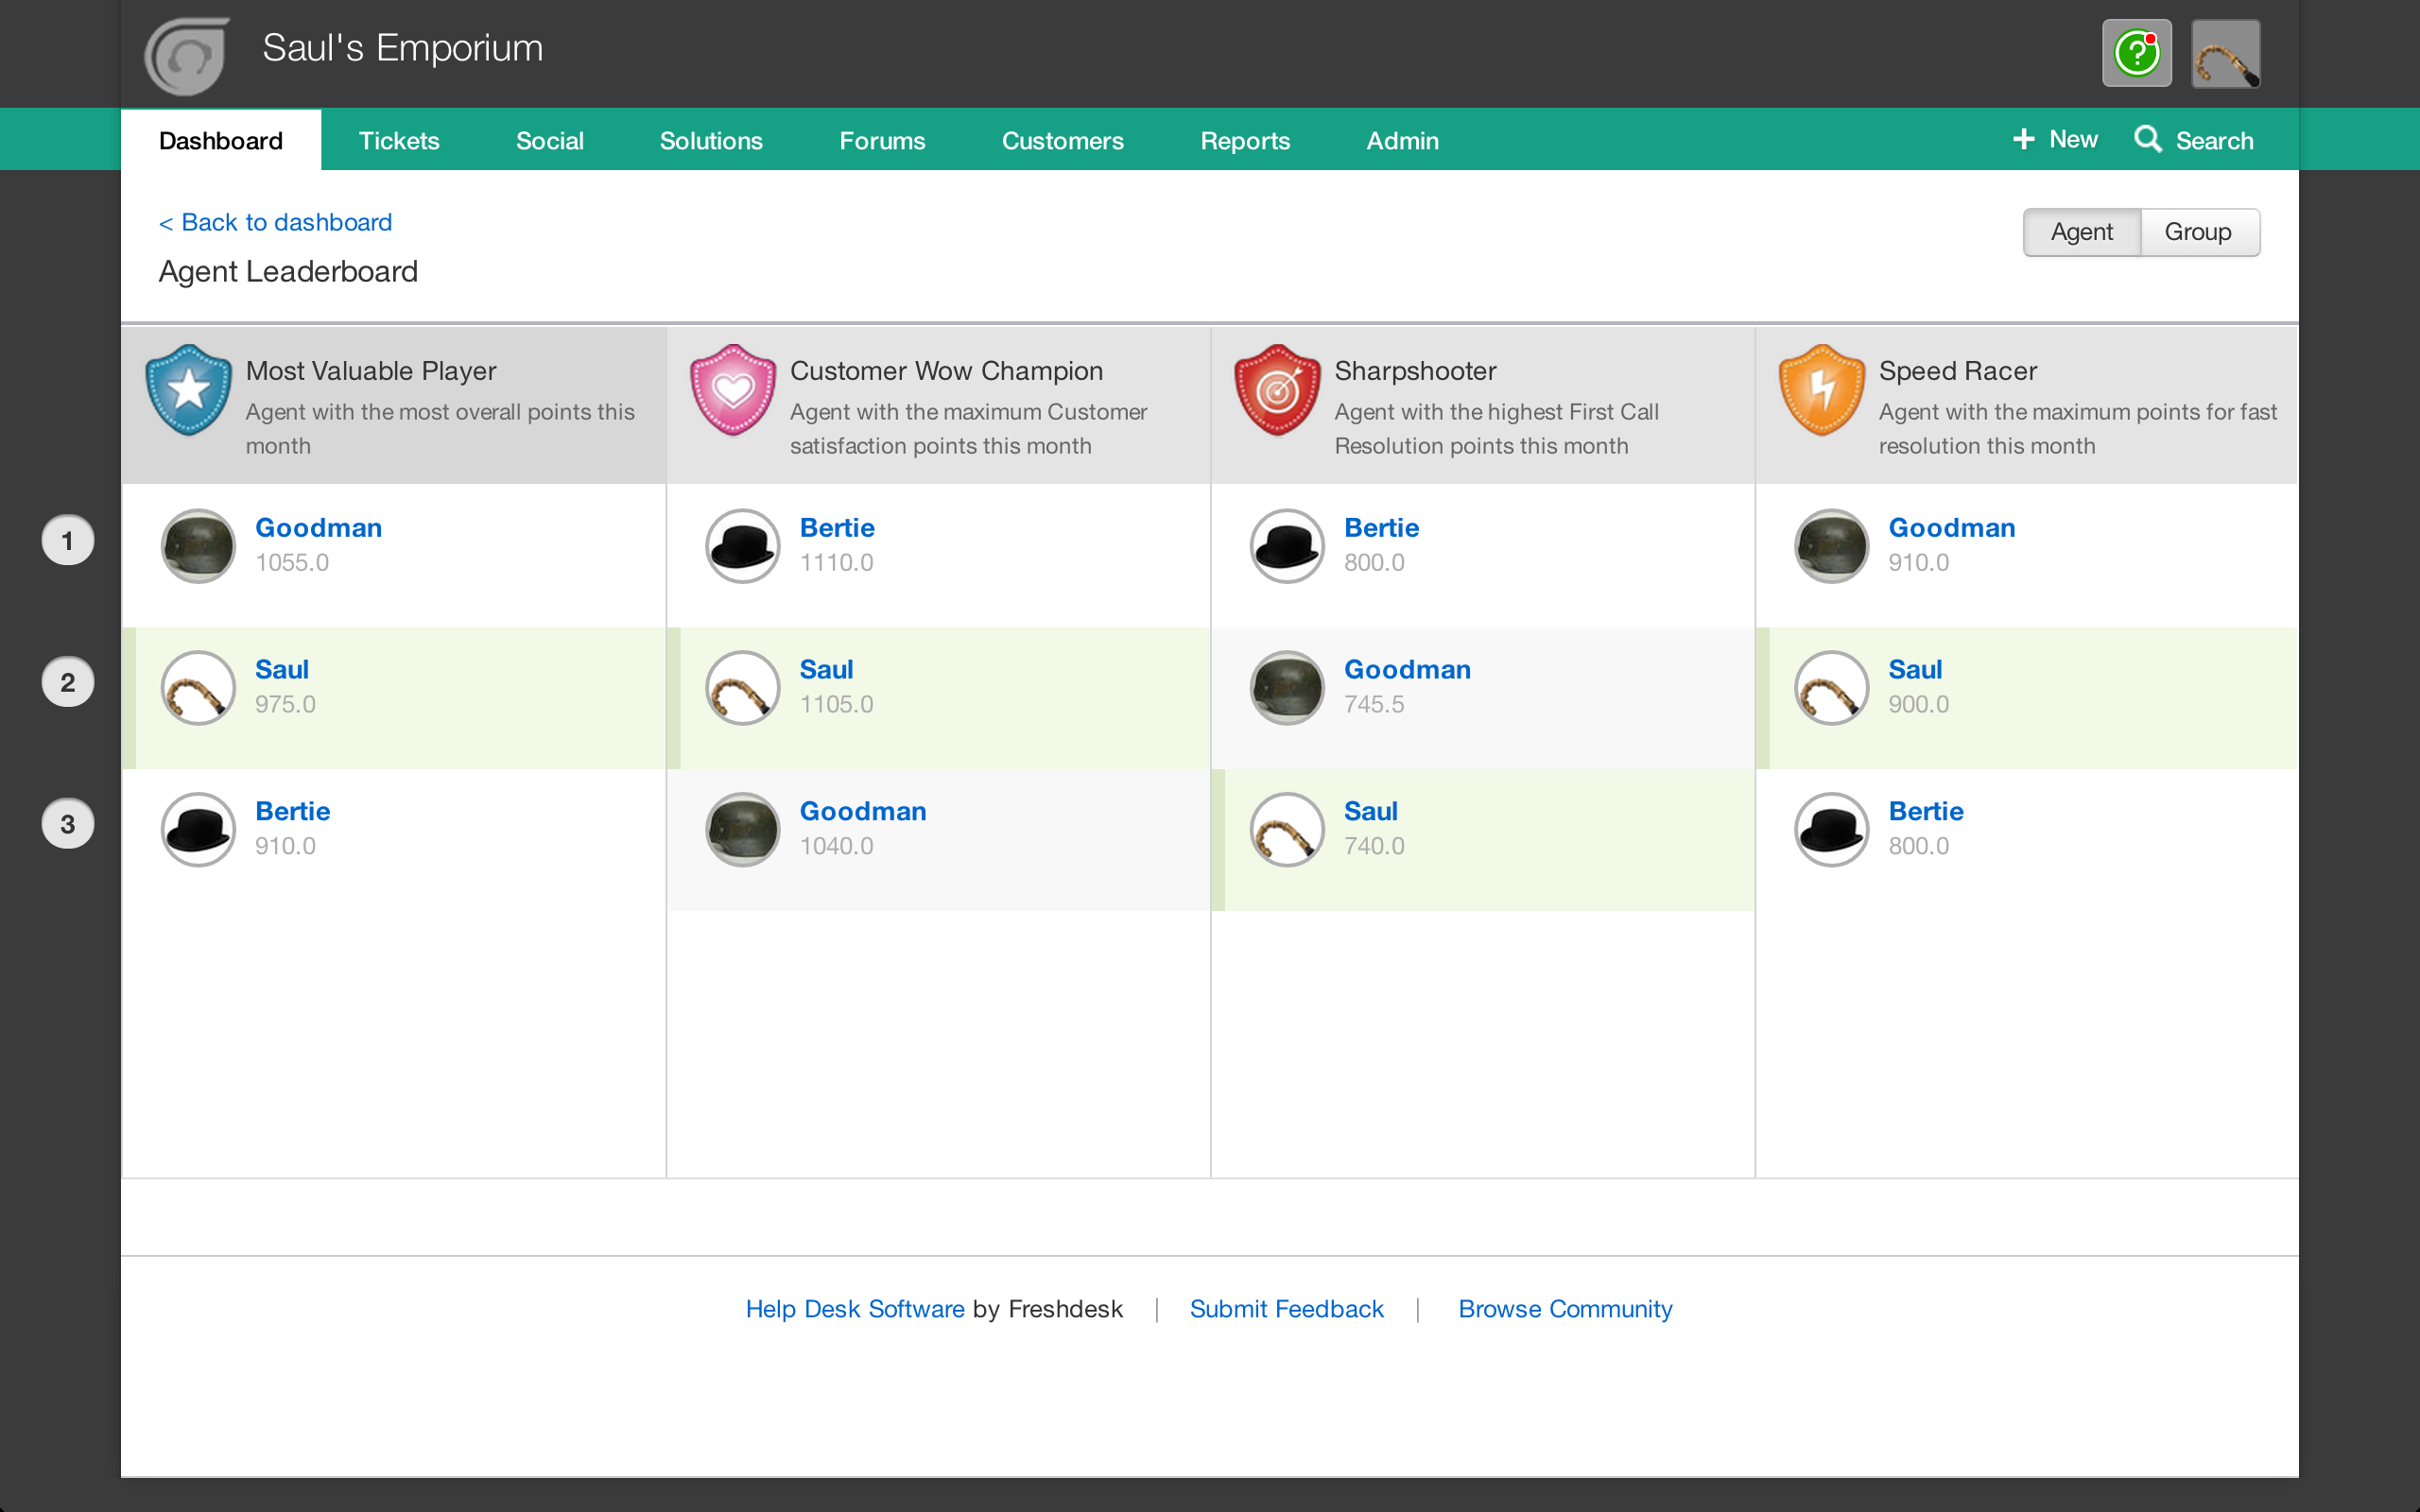
Task: Open the Admin tab
Action: pyautogui.click(x=1402, y=140)
